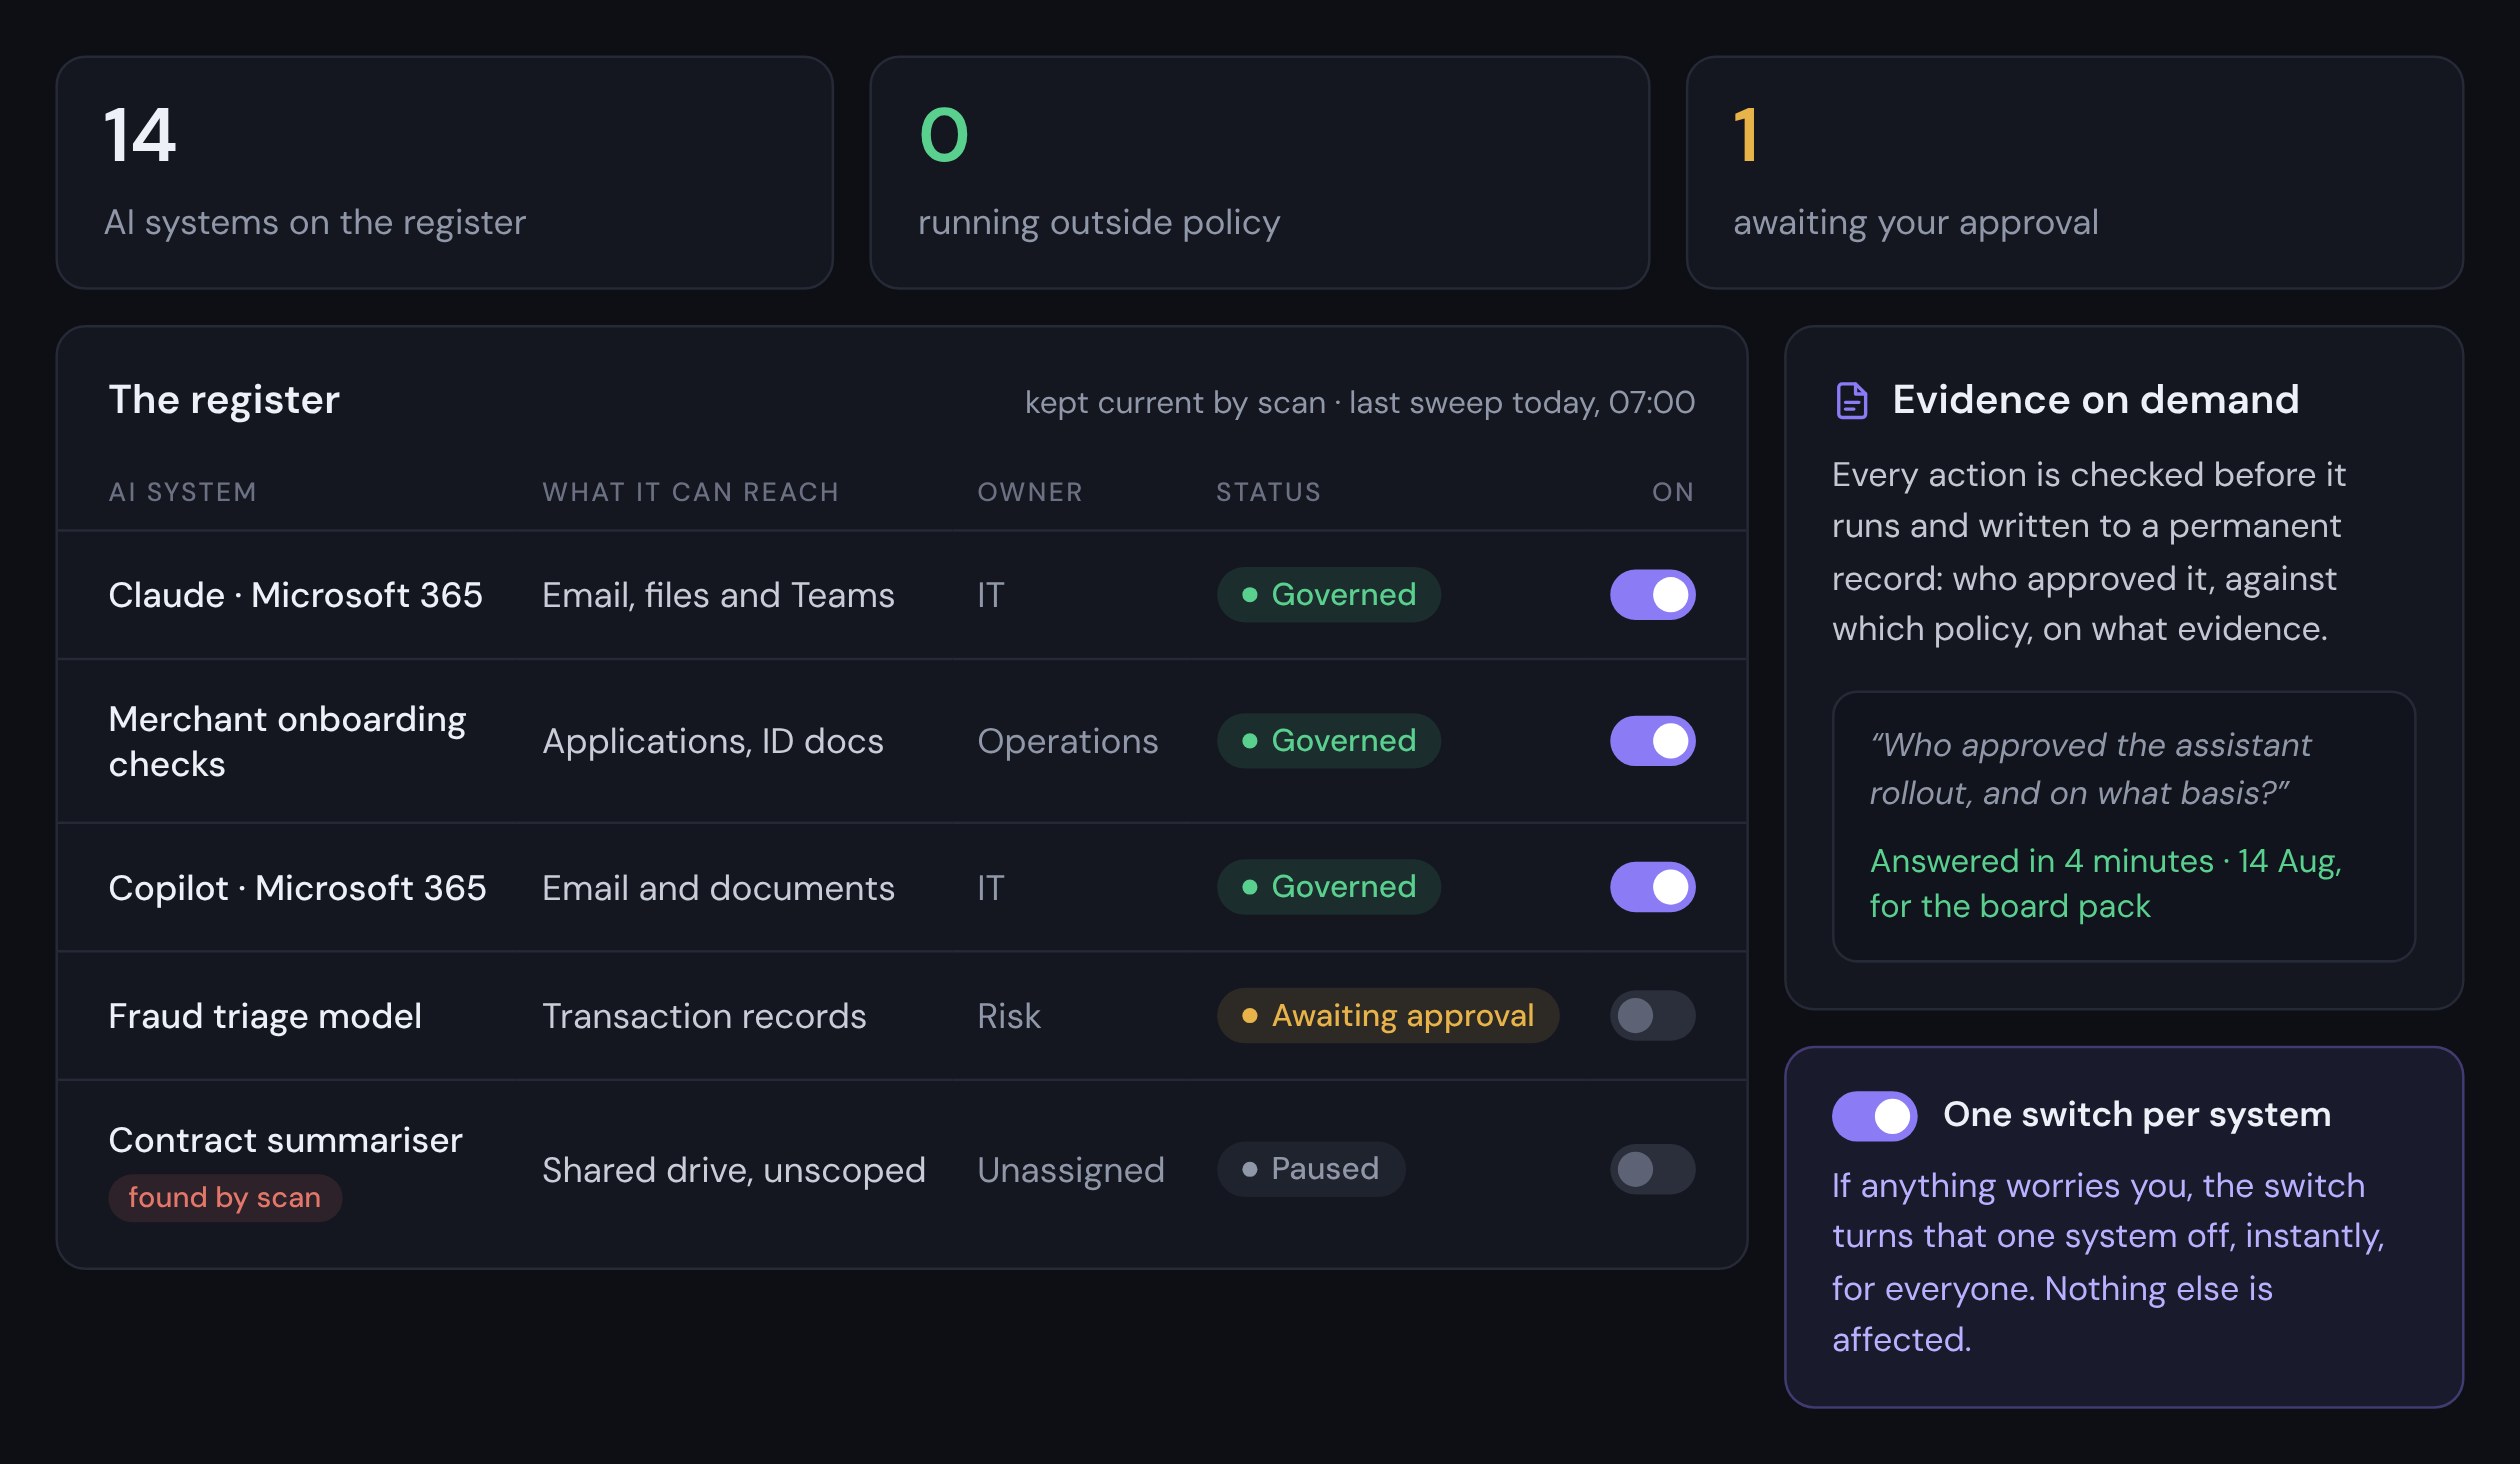
Task: Click 'Applications, ID docs' cell
Action: (x=713, y=742)
